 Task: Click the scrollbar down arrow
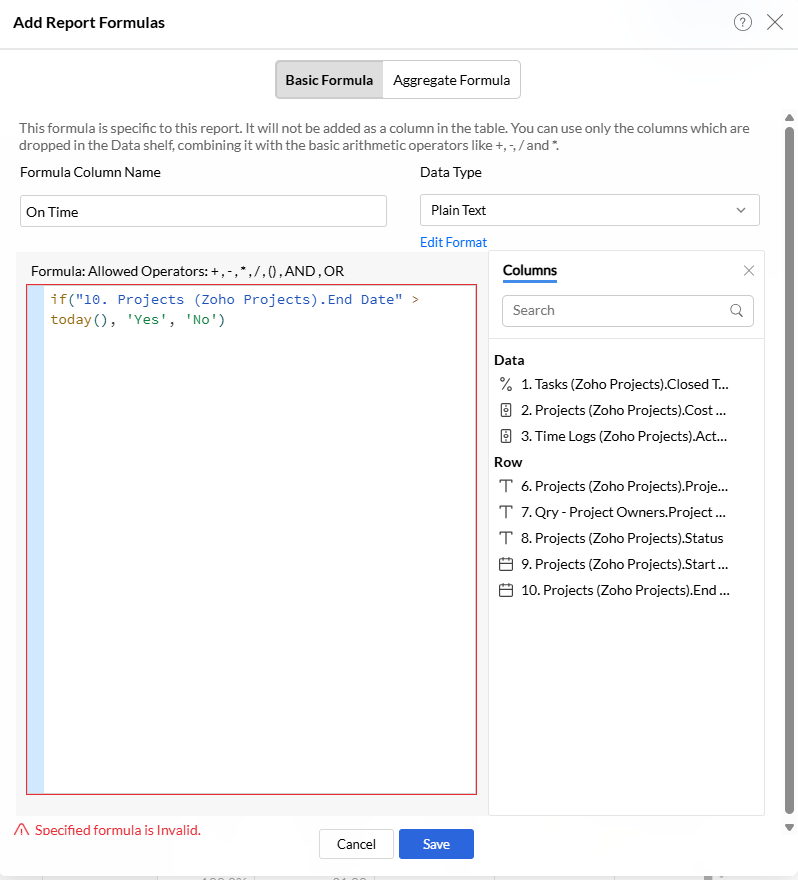tap(789, 827)
